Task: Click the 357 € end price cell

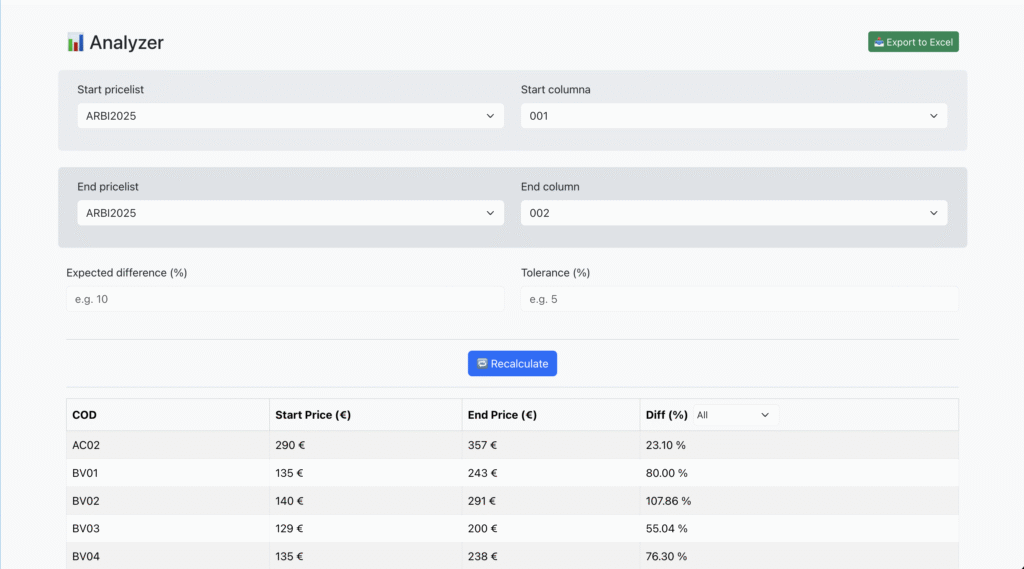Action: [482, 445]
